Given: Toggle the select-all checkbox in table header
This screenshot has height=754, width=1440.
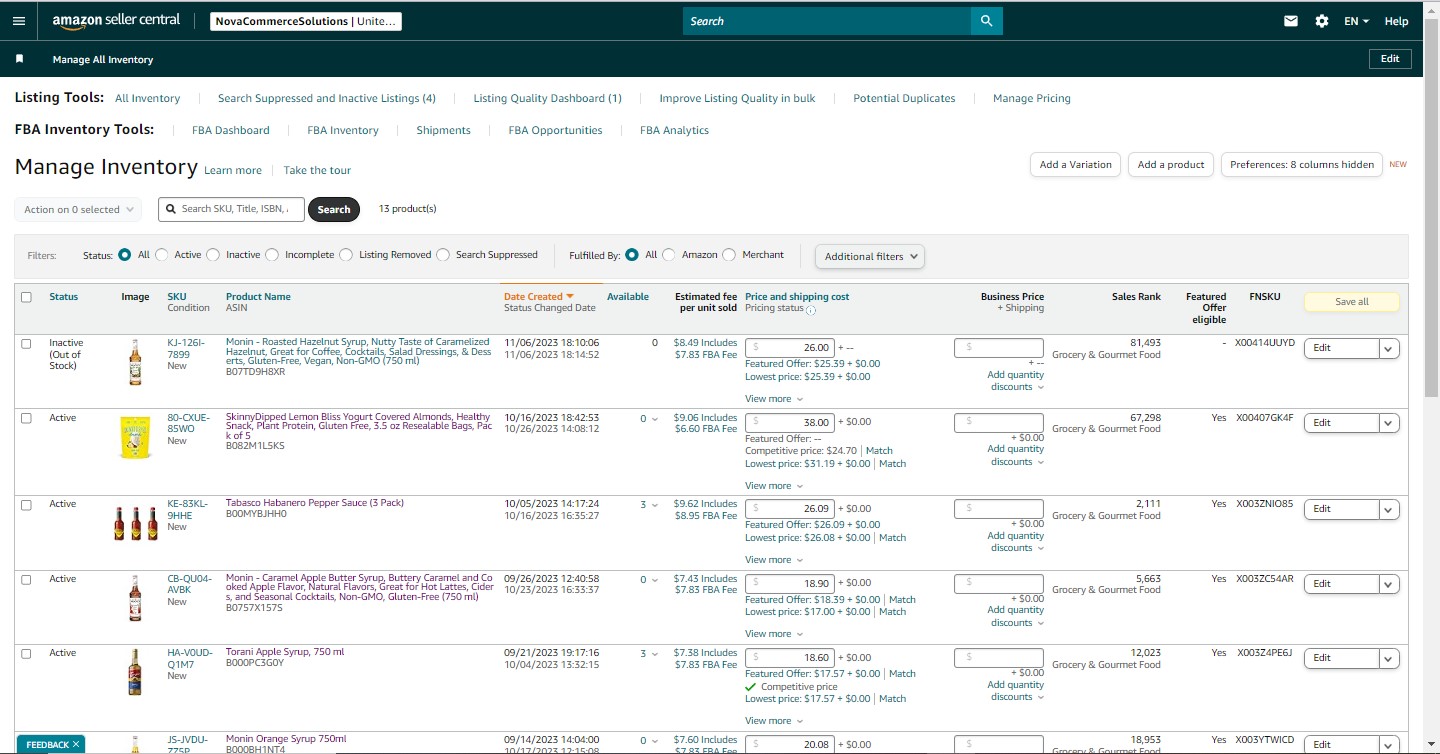Looking at the screenshot, I should coord(26,297).
